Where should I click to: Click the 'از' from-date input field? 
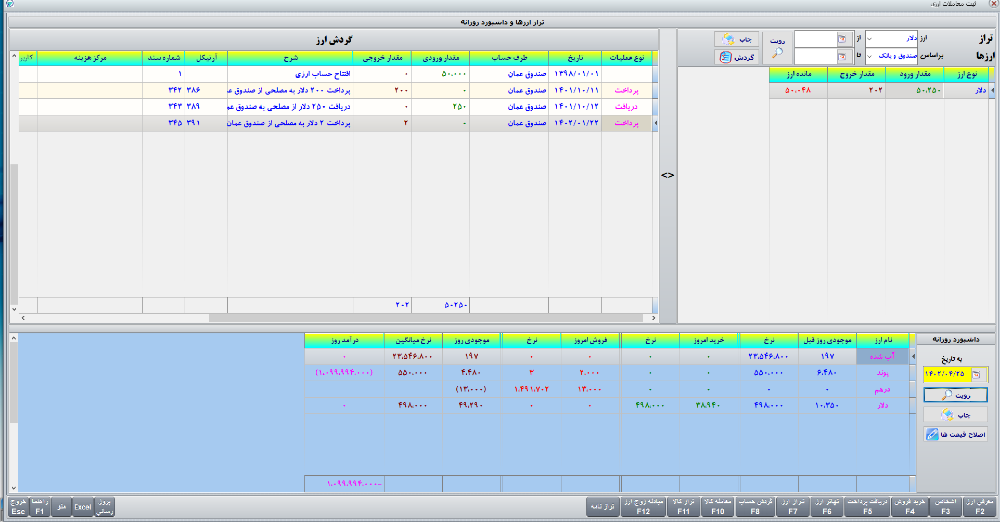click(816, 40)
